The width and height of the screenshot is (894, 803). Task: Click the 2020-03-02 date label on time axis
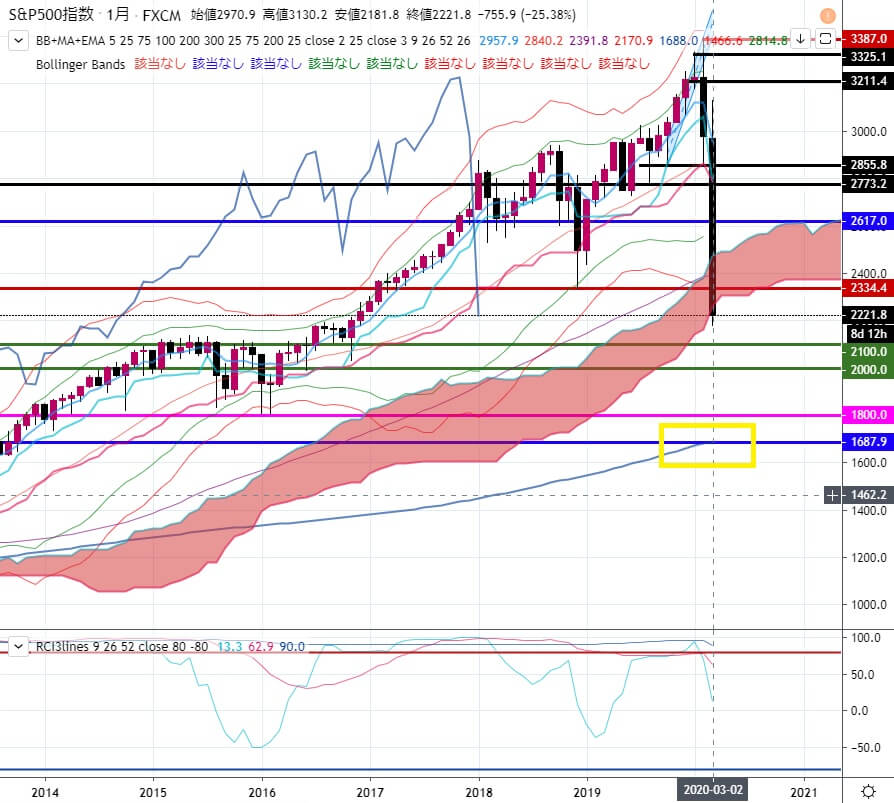(713, 790)
